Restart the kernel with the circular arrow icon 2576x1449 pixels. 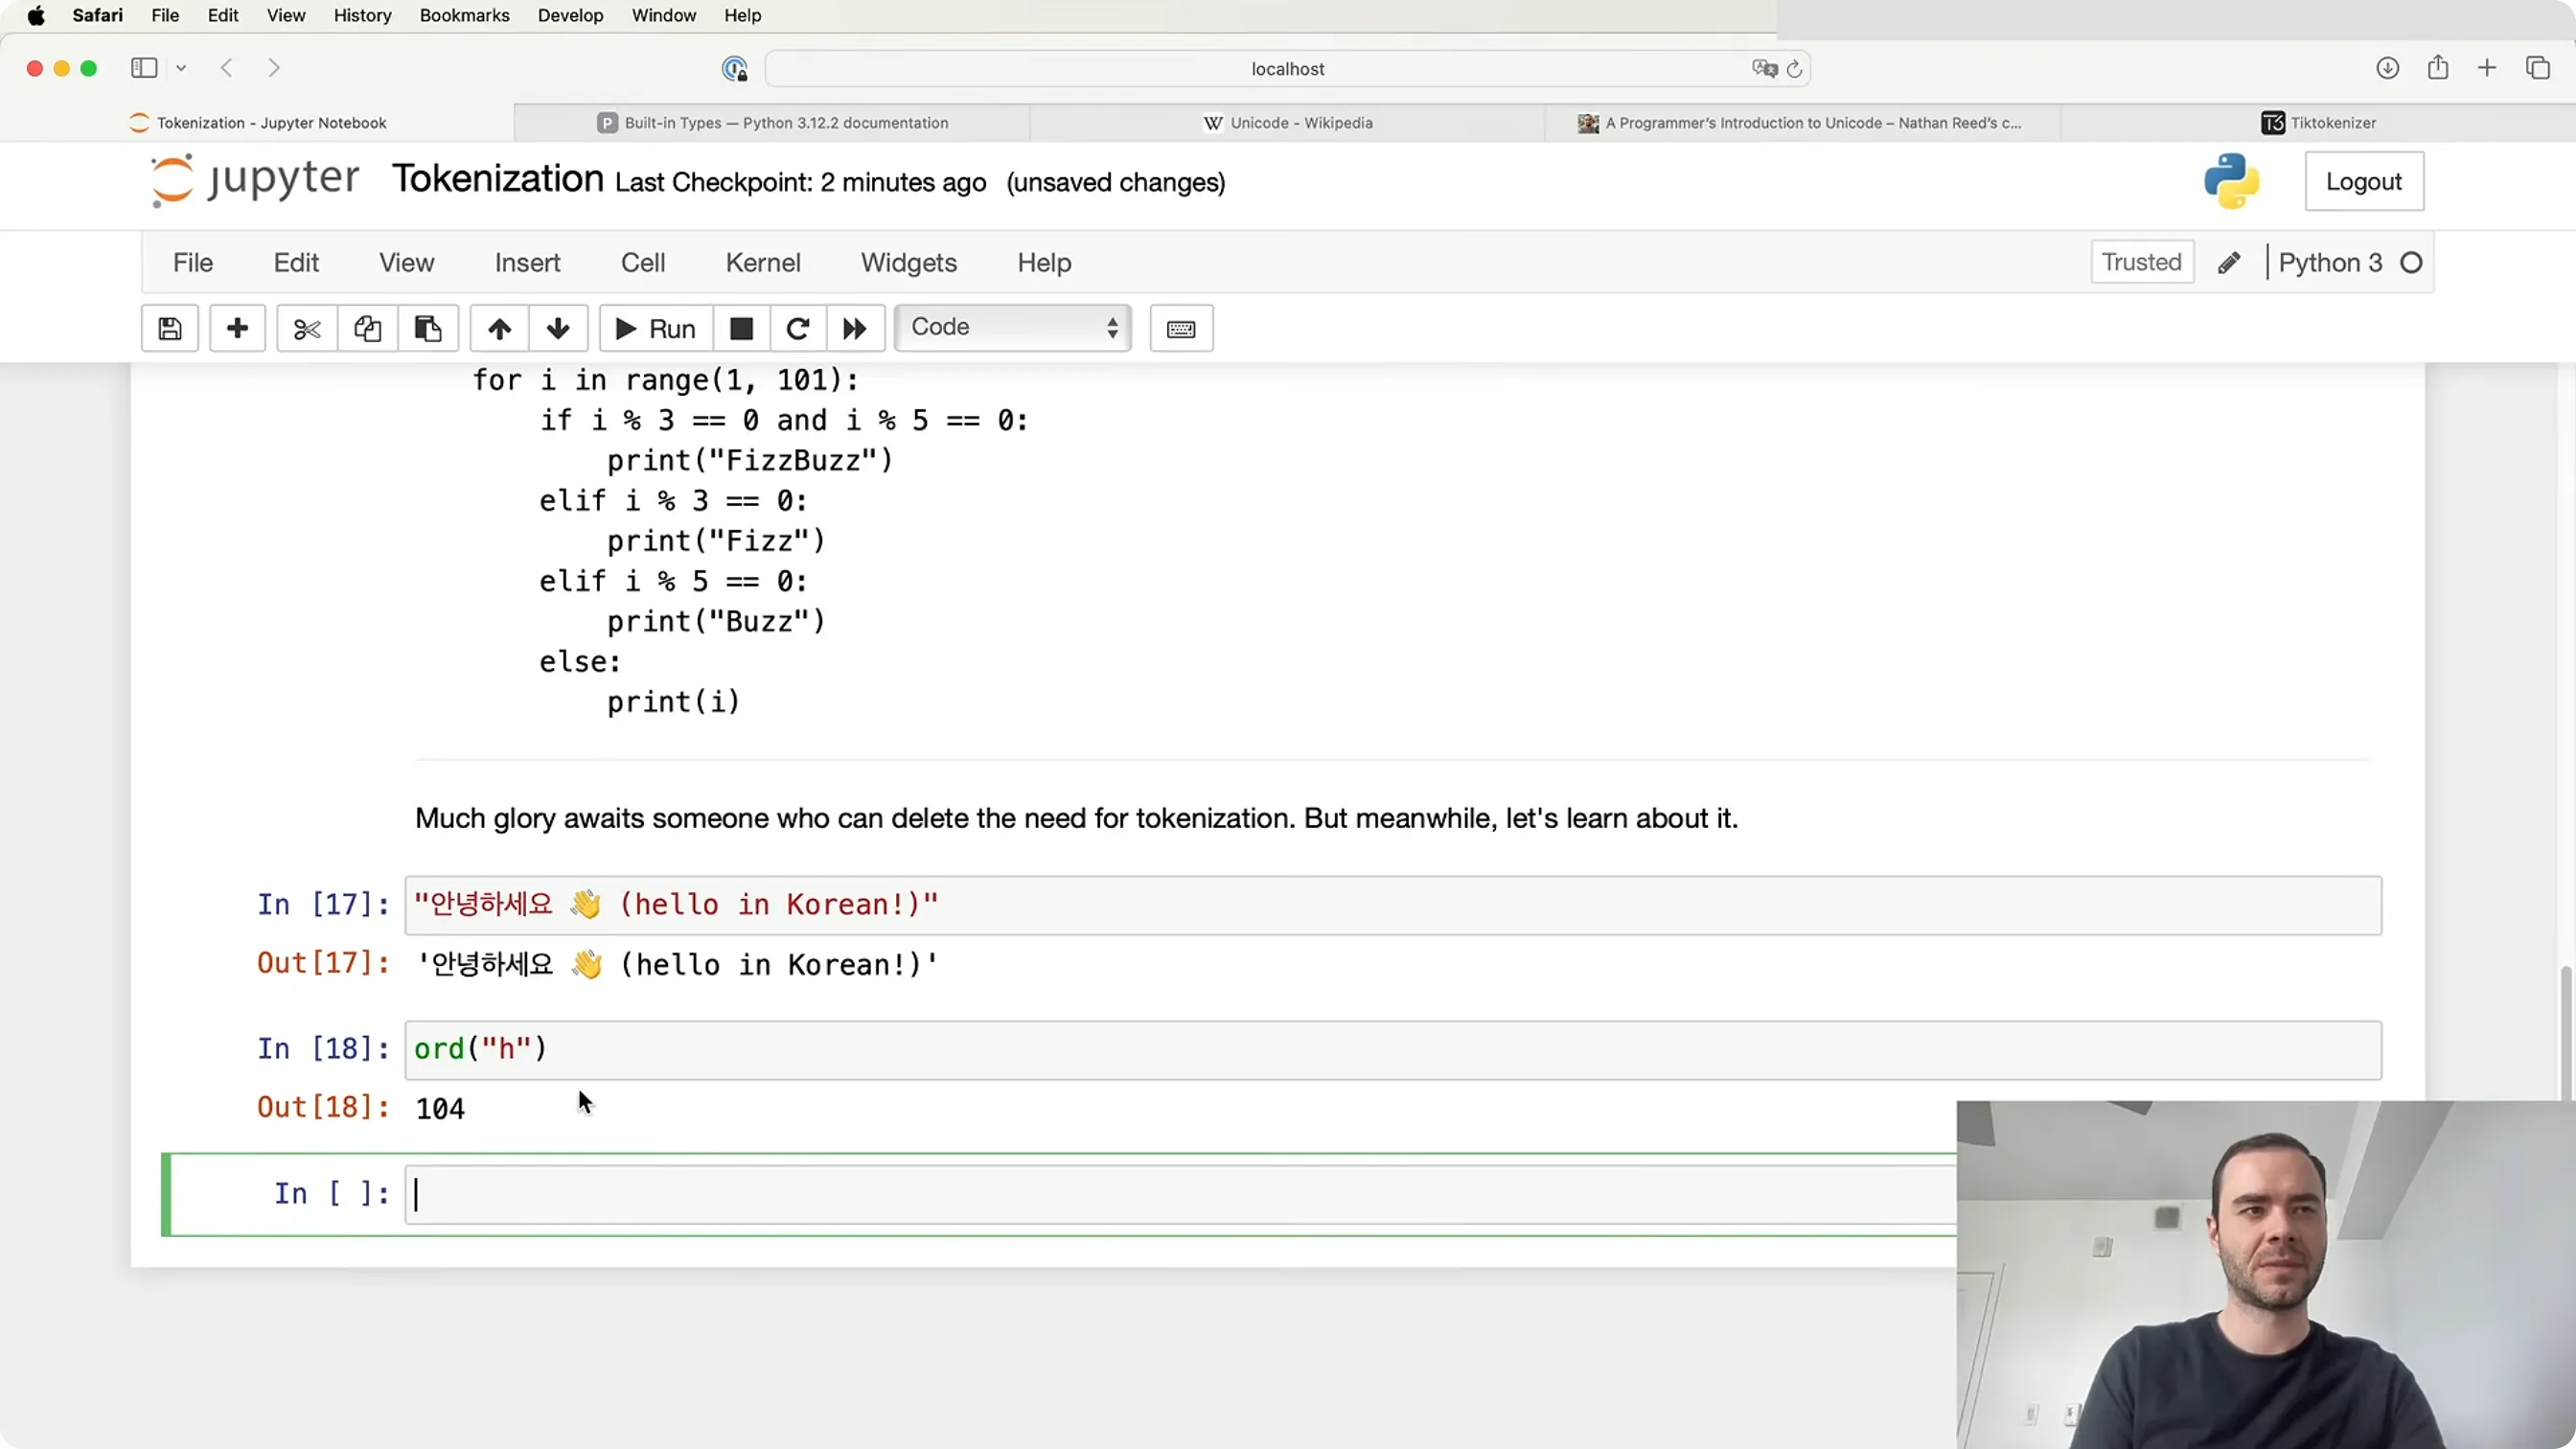(x=797, y=328)
